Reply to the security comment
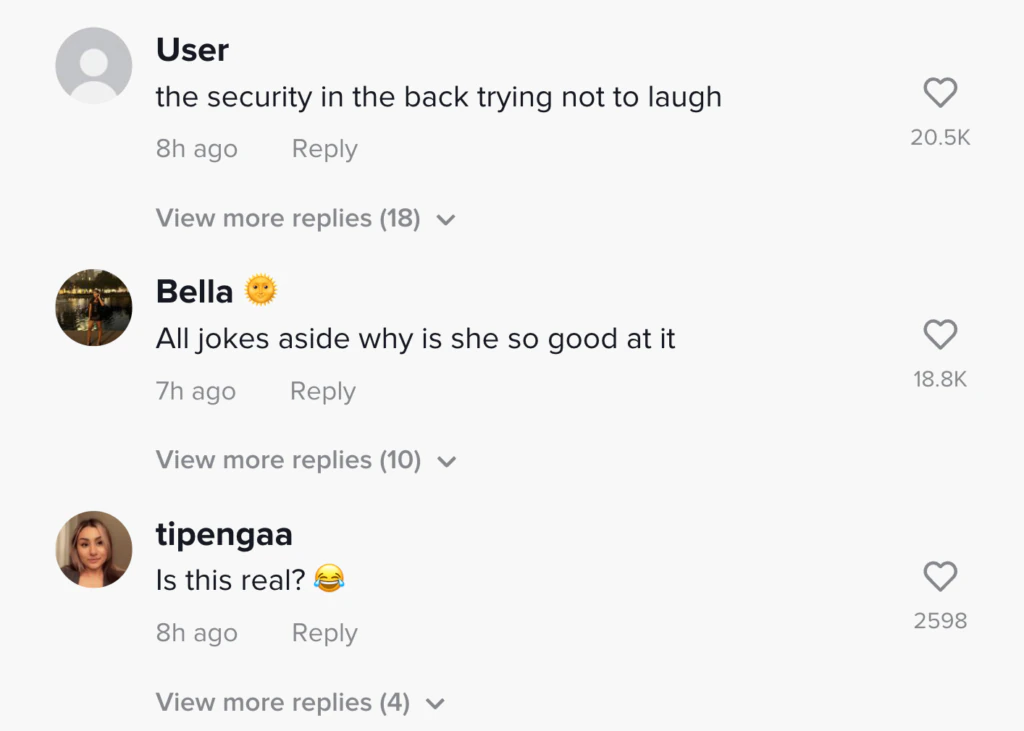Viewport: 1024px width, 731px height. (324, 149)
